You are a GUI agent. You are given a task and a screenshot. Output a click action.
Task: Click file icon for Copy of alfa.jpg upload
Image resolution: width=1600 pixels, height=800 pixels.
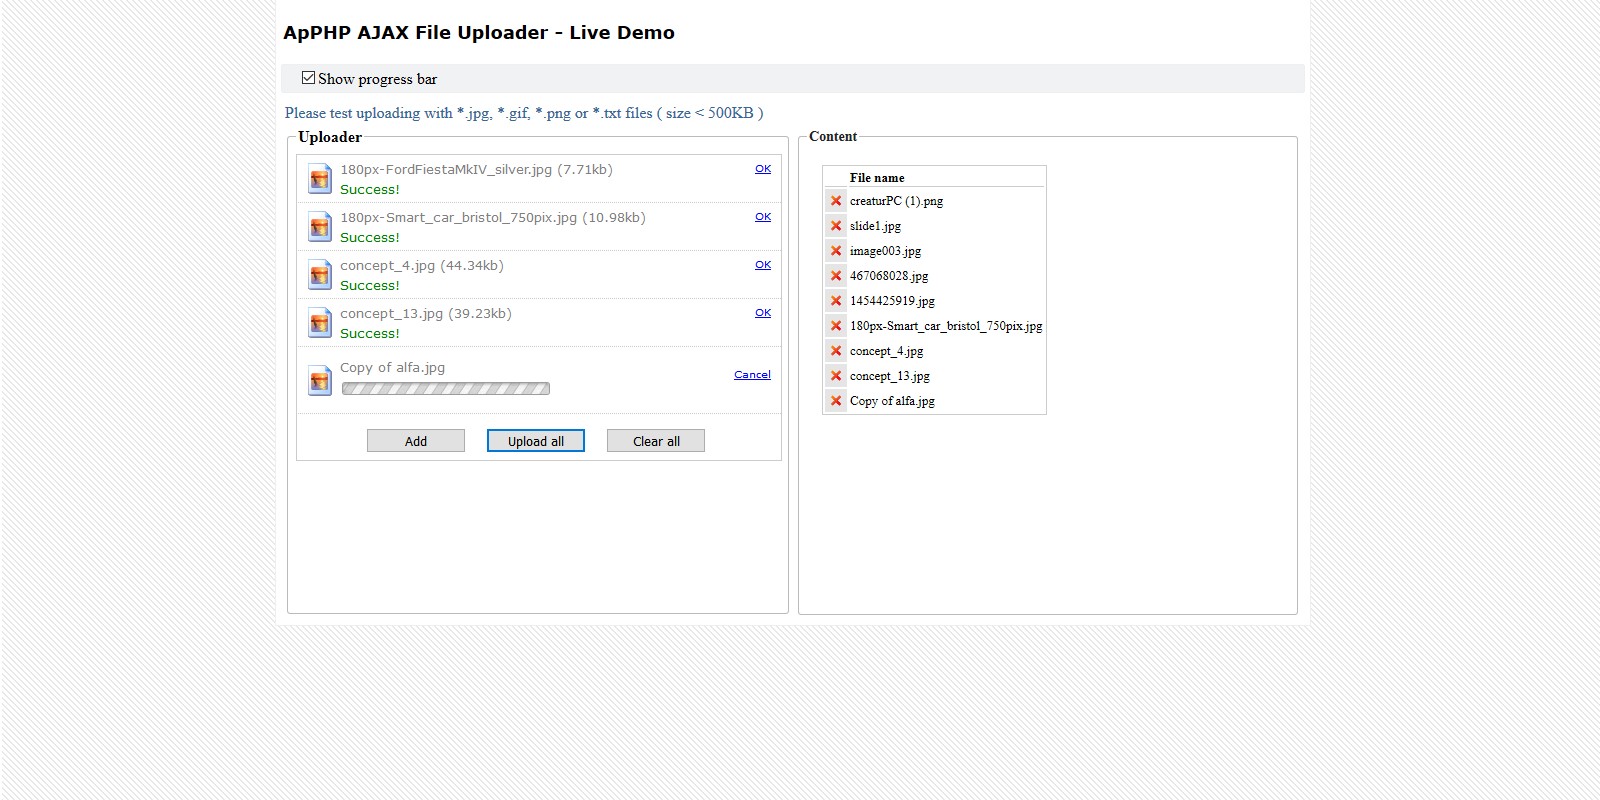320,380
